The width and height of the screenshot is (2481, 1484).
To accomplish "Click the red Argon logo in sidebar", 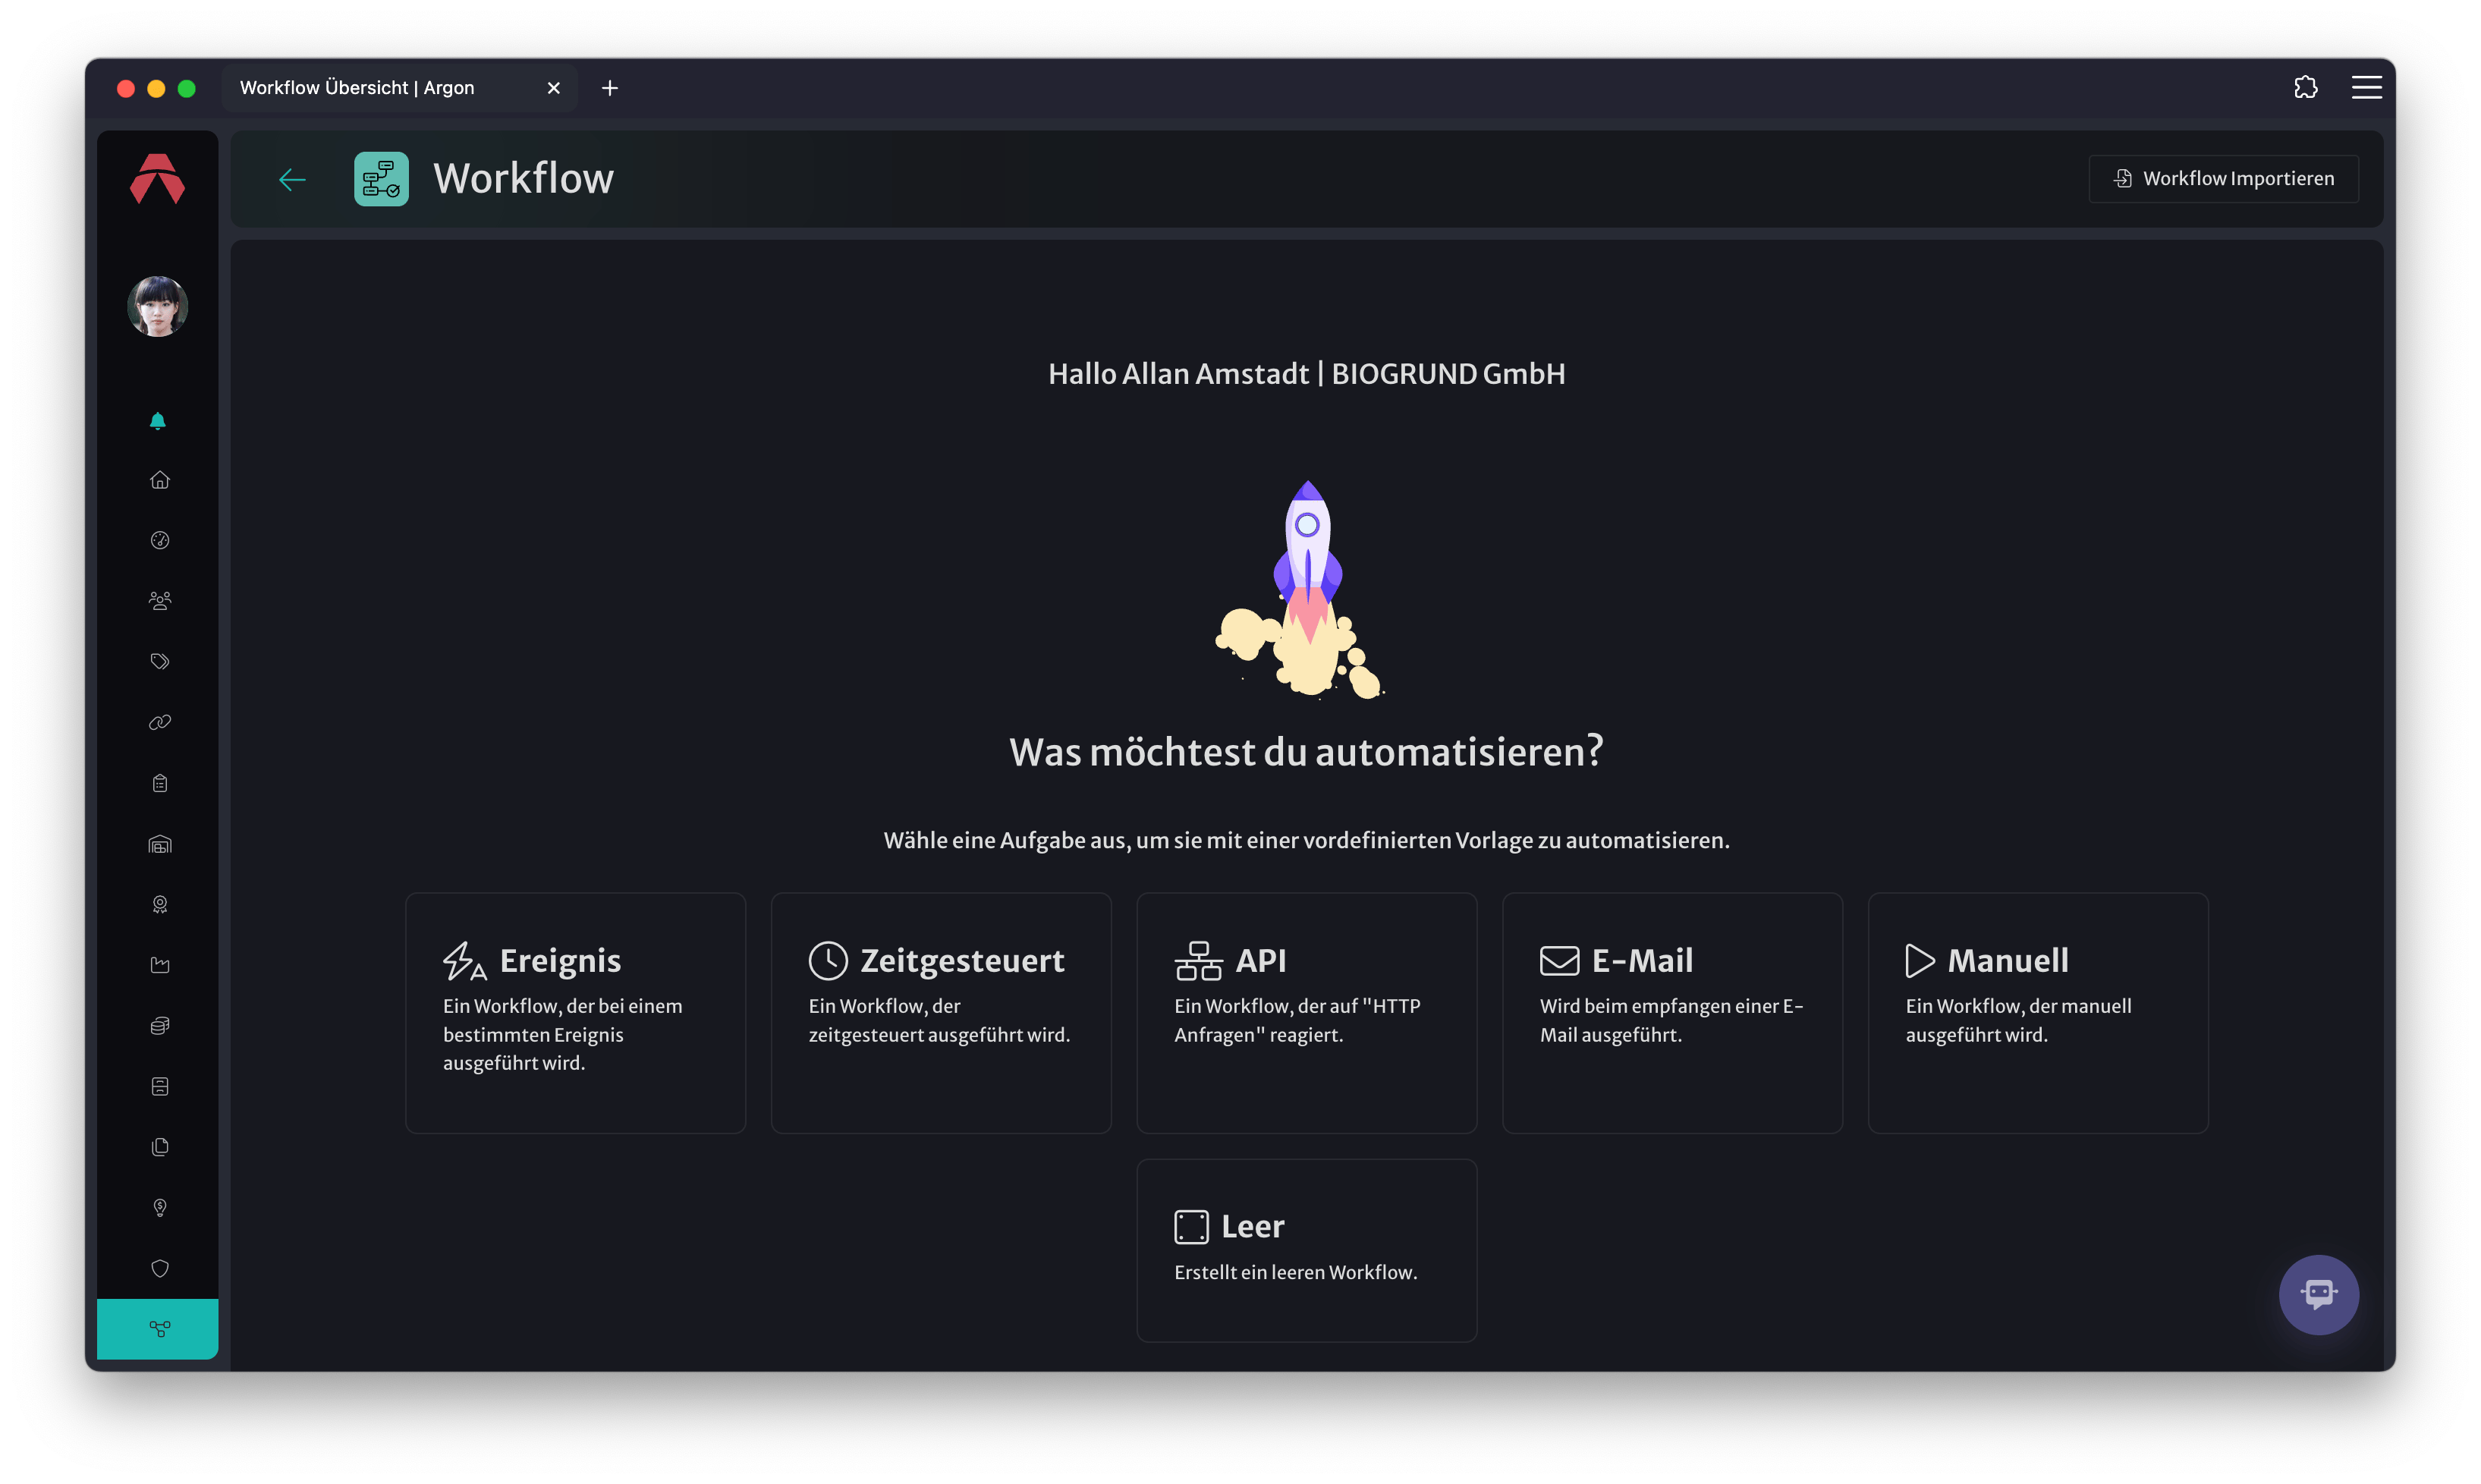I will 158,179.
